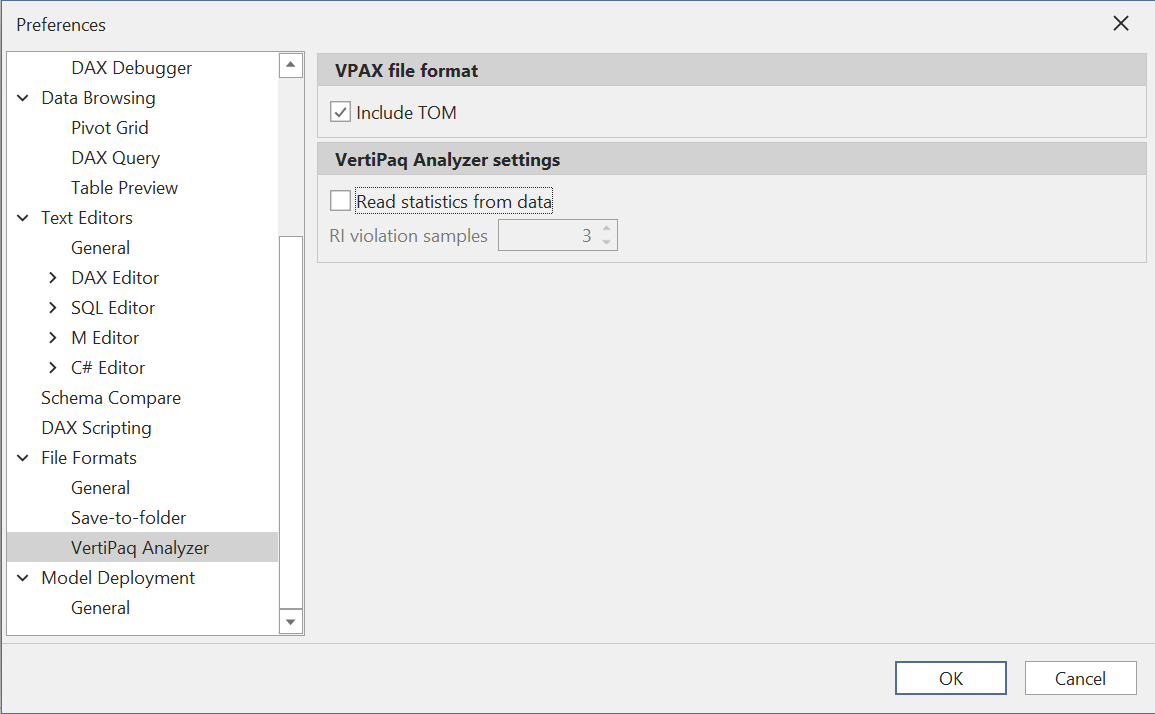Select the DAX Editor label
The image size is (1155, 714).
pyautogui.click(x=115, y=278)
